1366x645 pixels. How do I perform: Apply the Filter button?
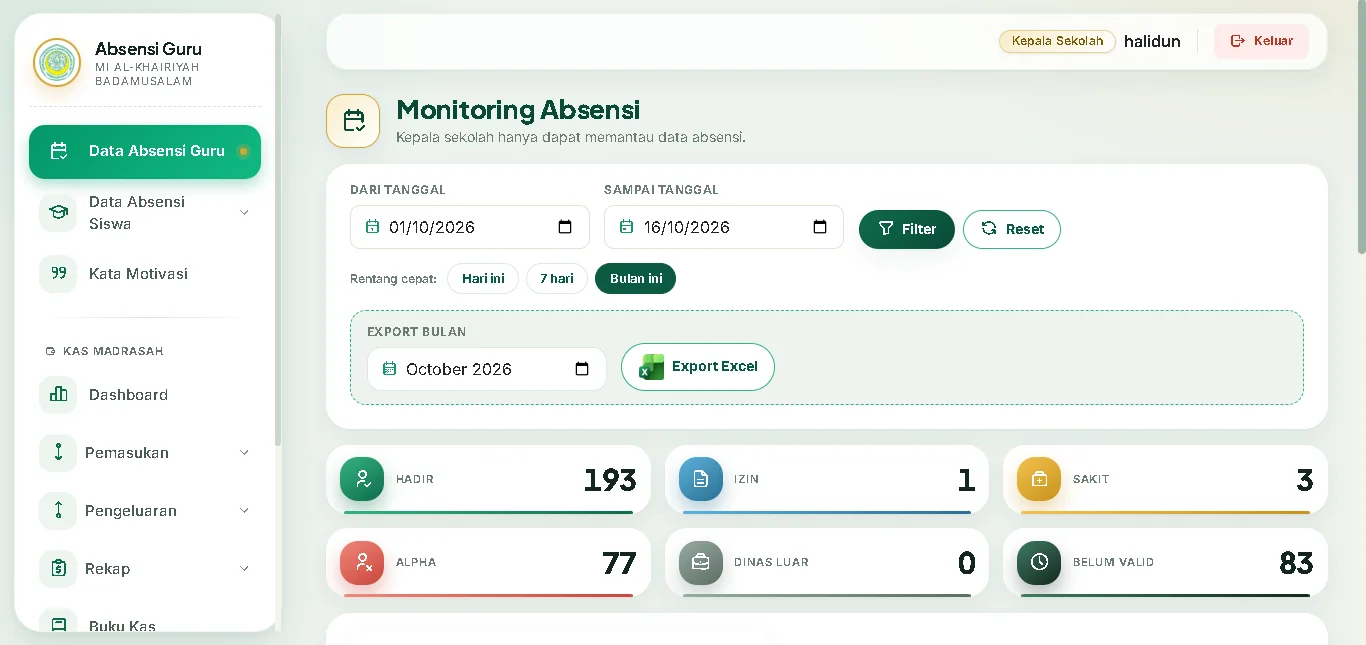907,229
